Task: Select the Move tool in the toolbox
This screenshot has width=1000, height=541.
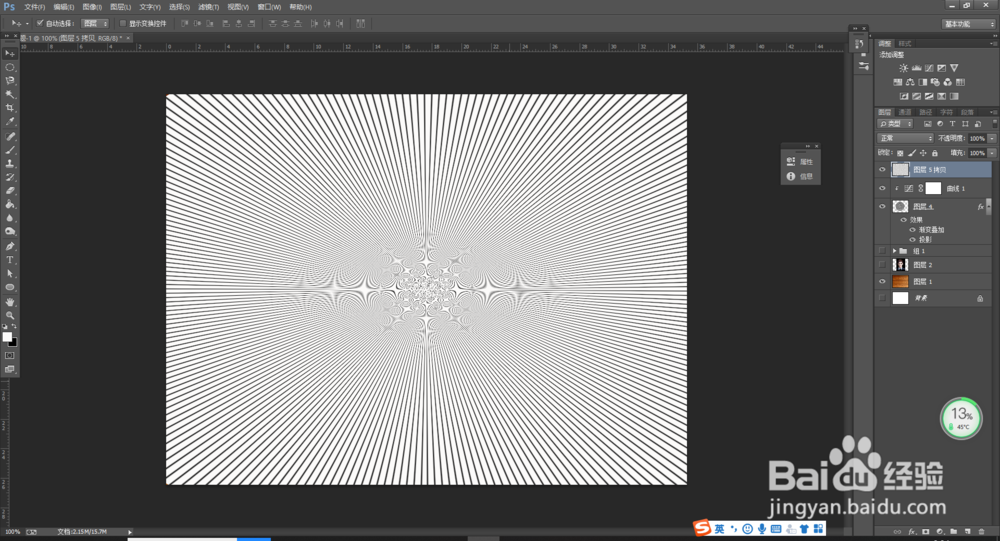Action: (x=10, y=54)
